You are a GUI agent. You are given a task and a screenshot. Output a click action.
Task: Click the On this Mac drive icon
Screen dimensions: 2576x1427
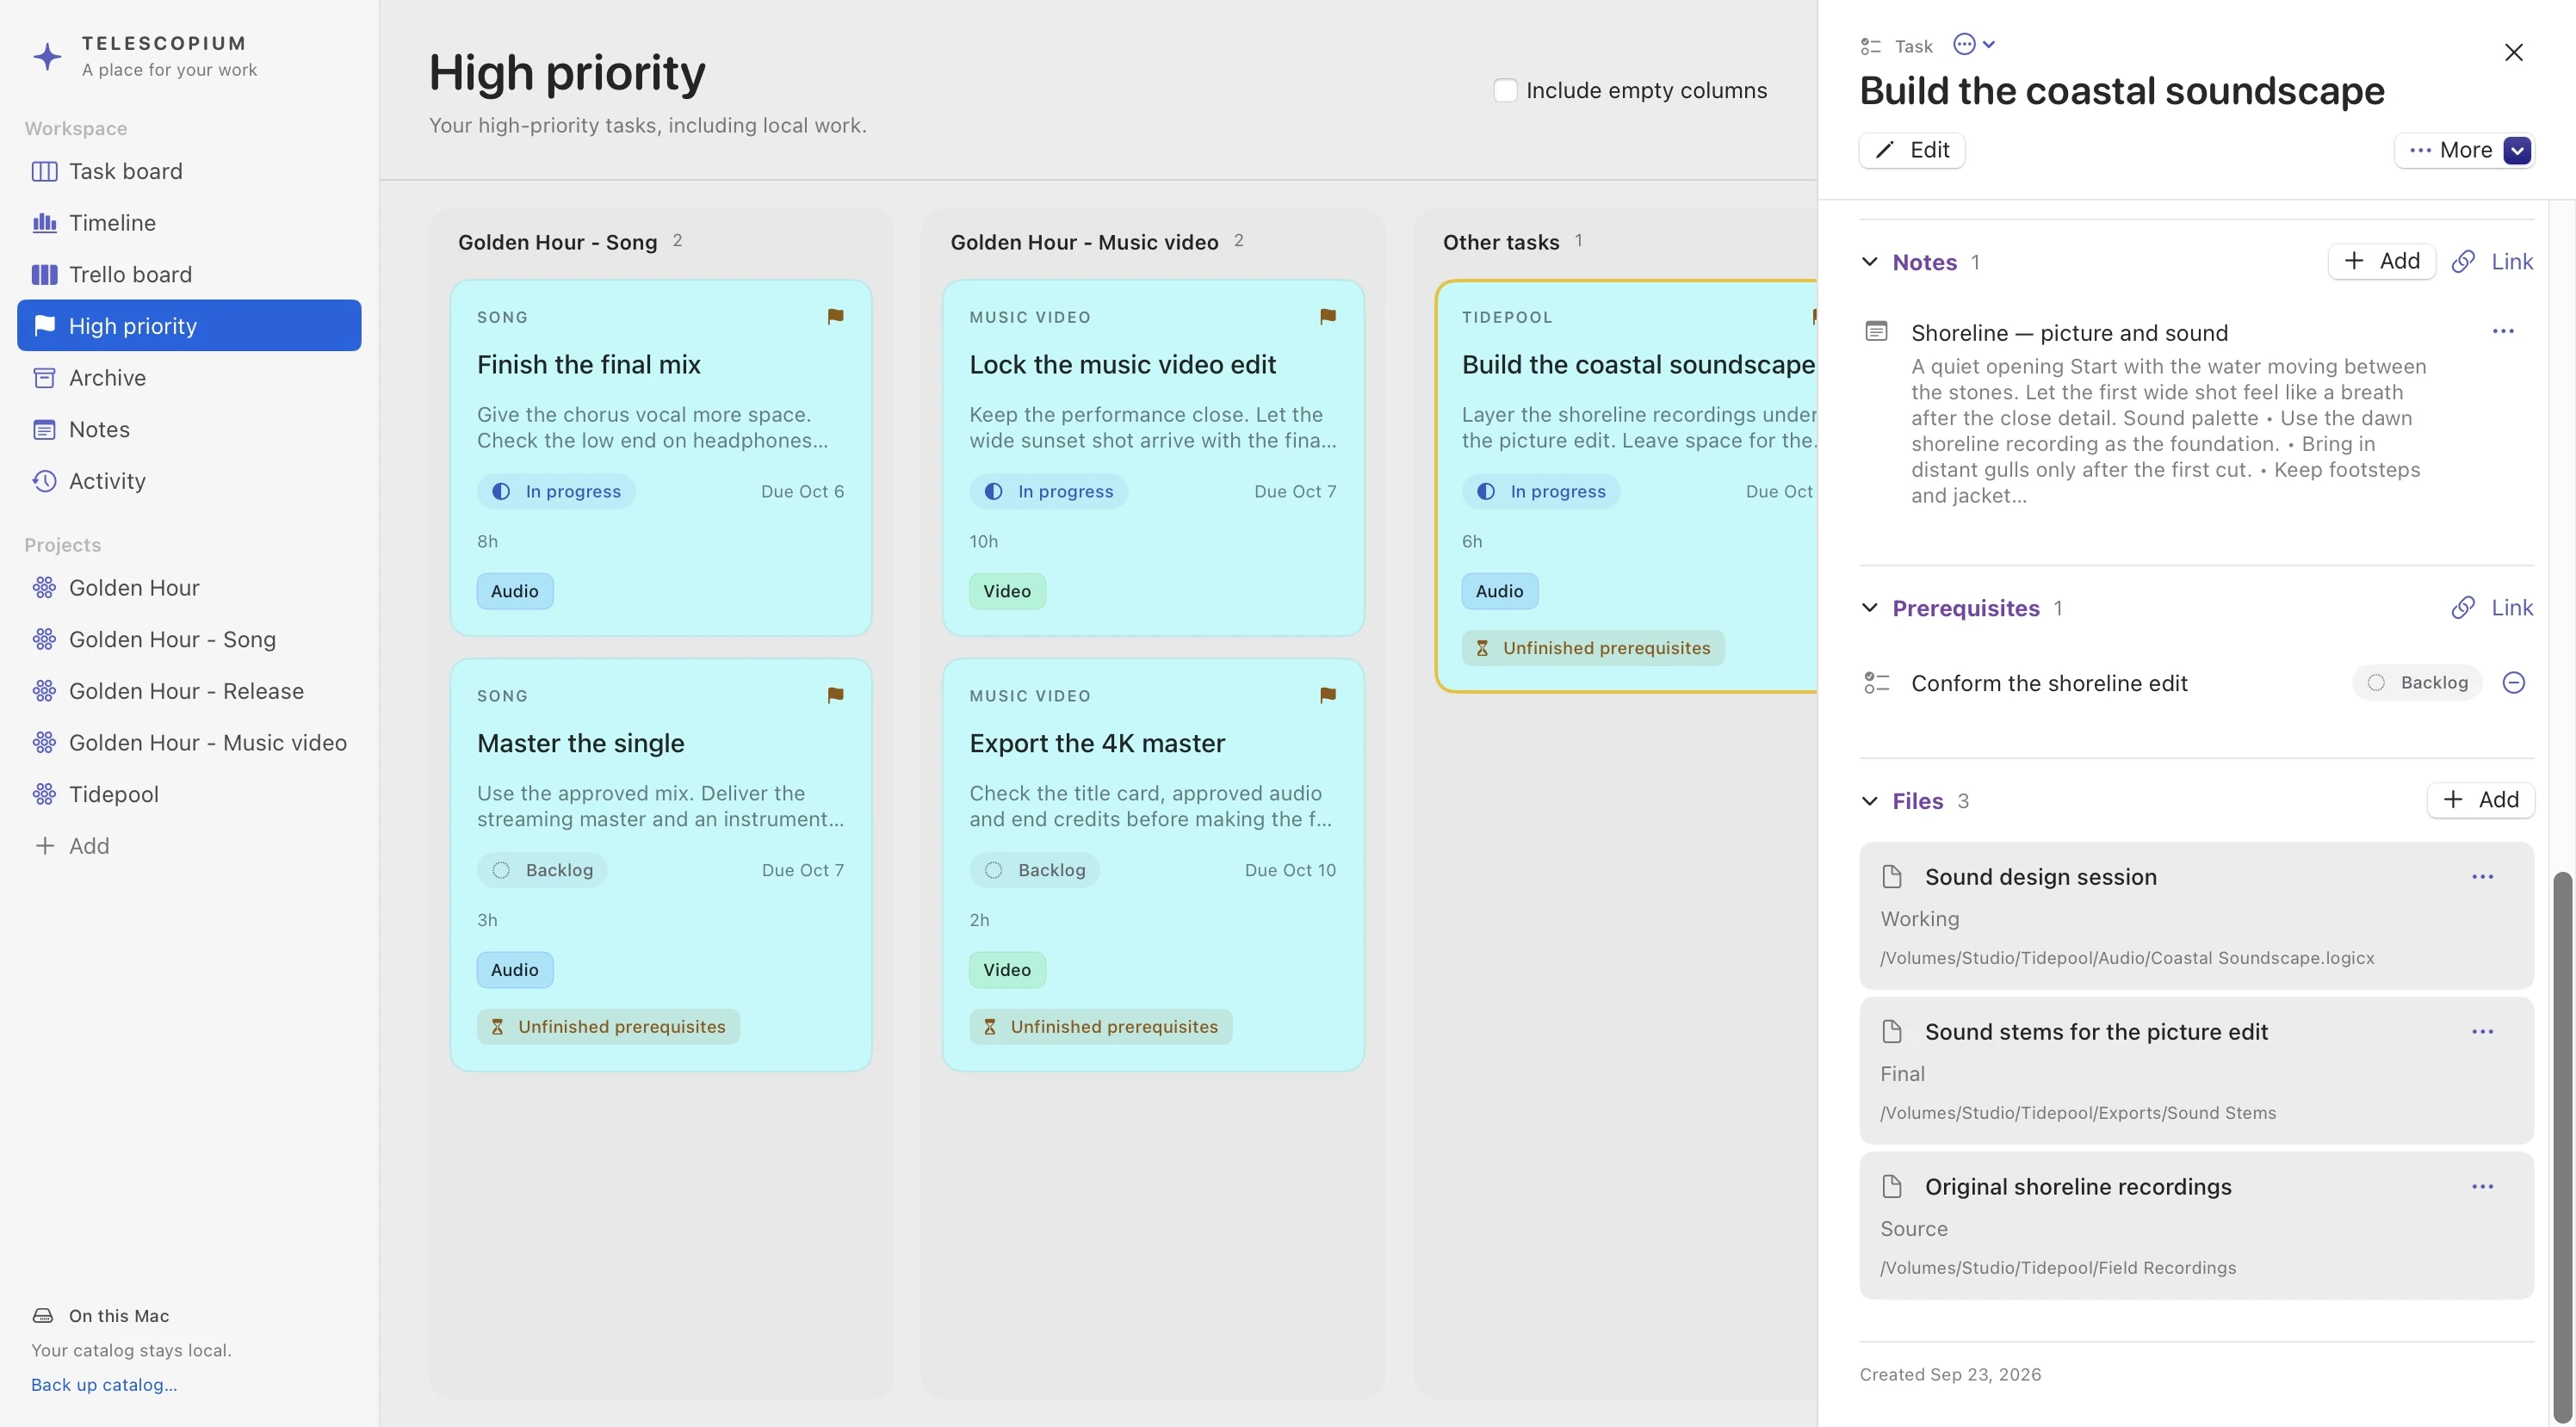[x=43, y=1316]
